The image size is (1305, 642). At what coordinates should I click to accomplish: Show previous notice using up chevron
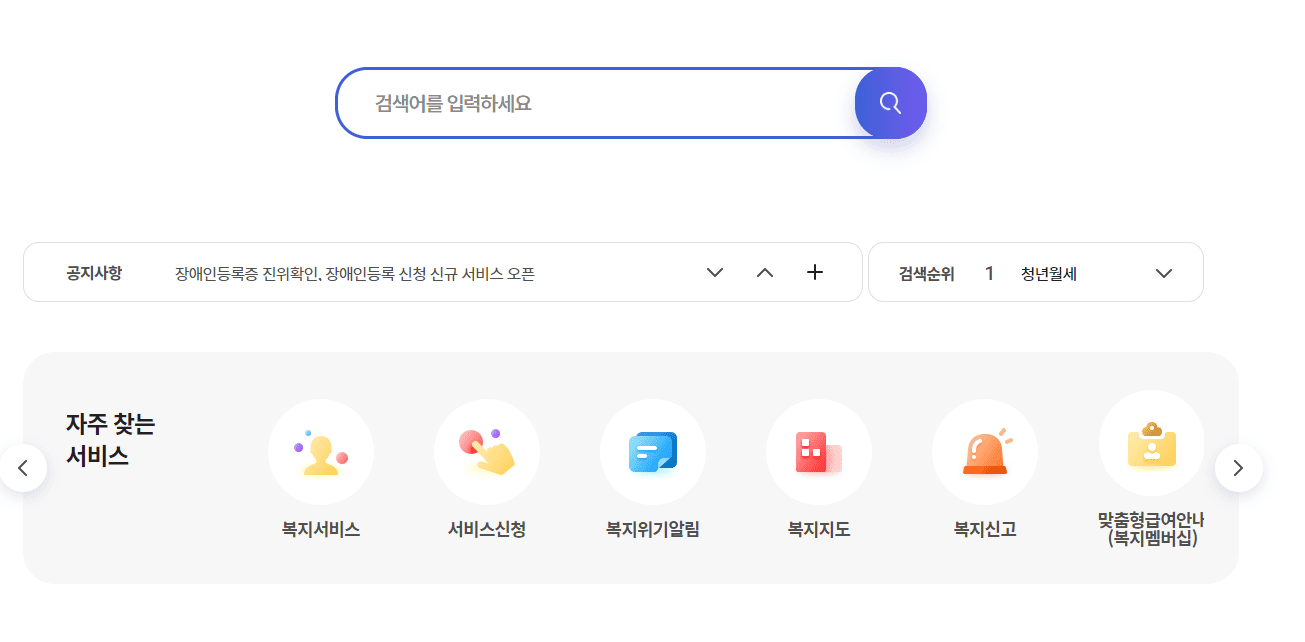(765, 271)
